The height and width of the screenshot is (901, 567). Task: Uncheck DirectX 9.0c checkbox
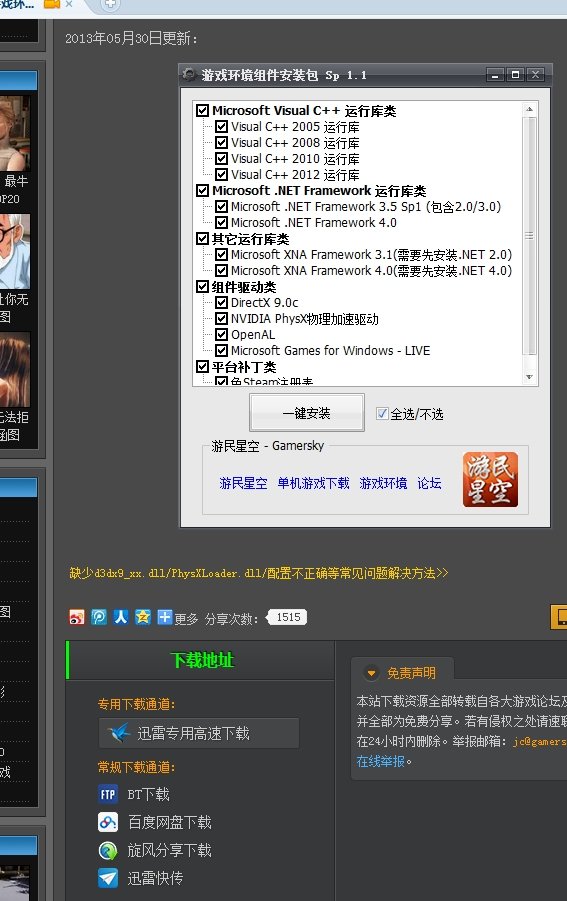221,302
